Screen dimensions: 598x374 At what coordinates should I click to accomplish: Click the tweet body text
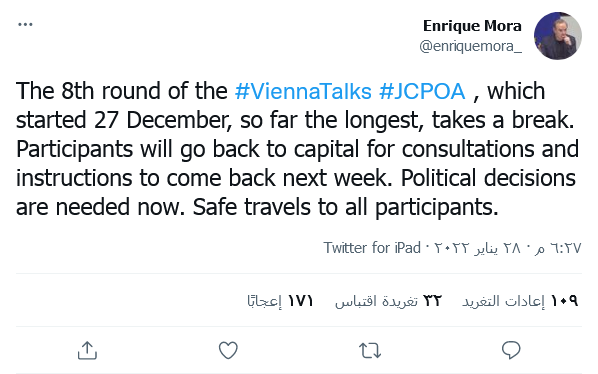tap(297, 149)
